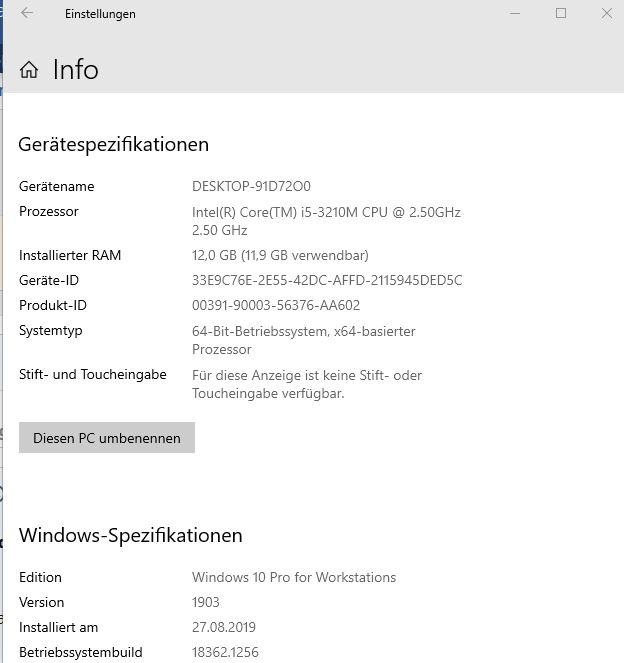Click the Intel(R) Core(TM) i5-3210M processor text

(326, 221)
